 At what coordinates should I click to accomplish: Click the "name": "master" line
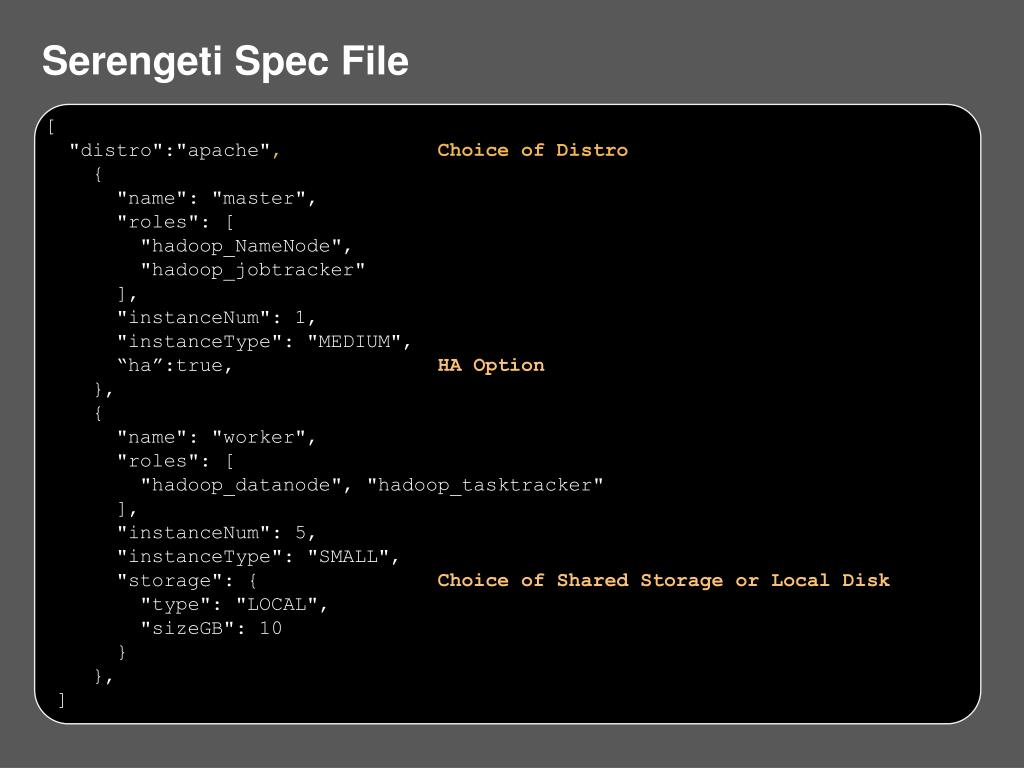217,199
